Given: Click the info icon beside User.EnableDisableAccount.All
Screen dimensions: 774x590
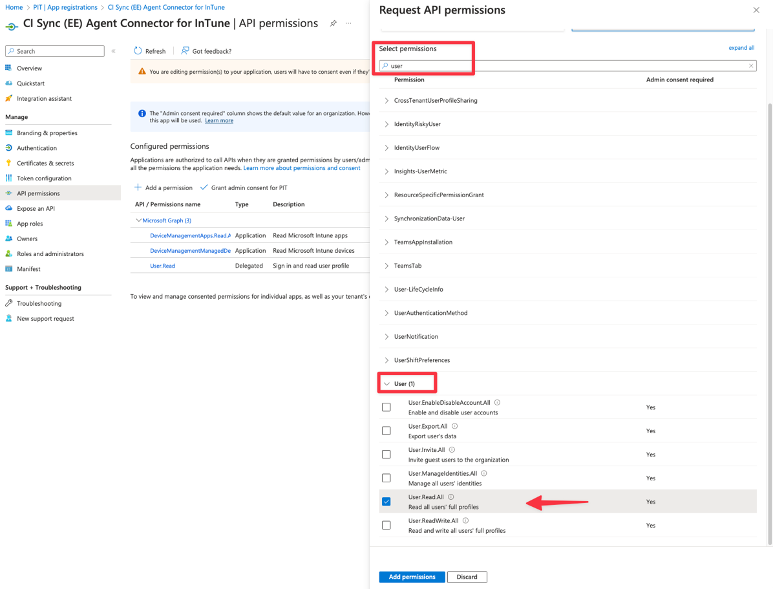Looking at the screenshot, I should tap(497, 402).
